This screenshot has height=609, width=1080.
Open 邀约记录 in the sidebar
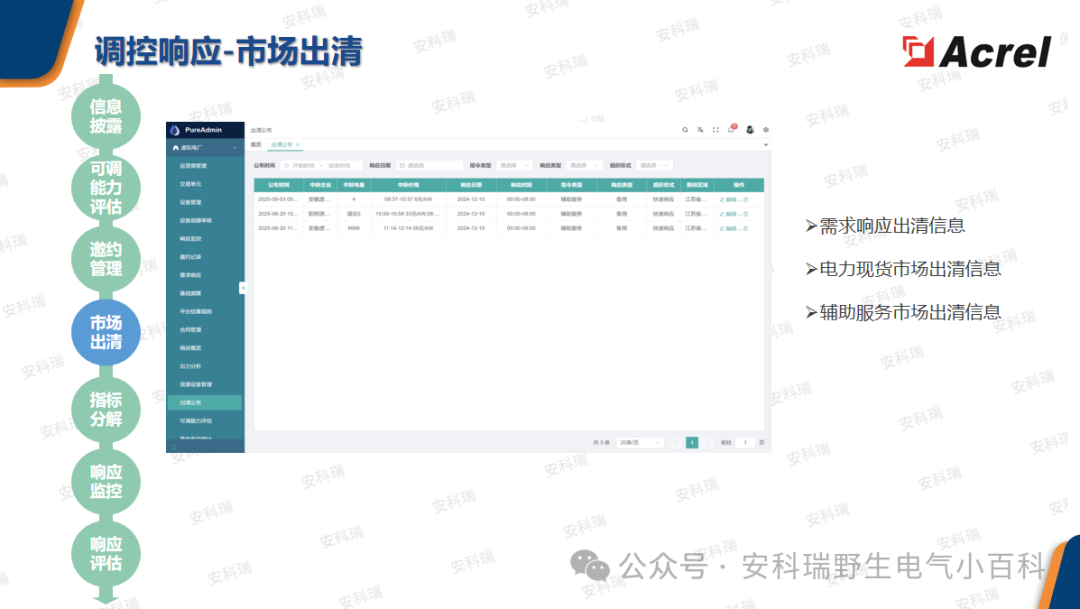(x=191, y=257)
